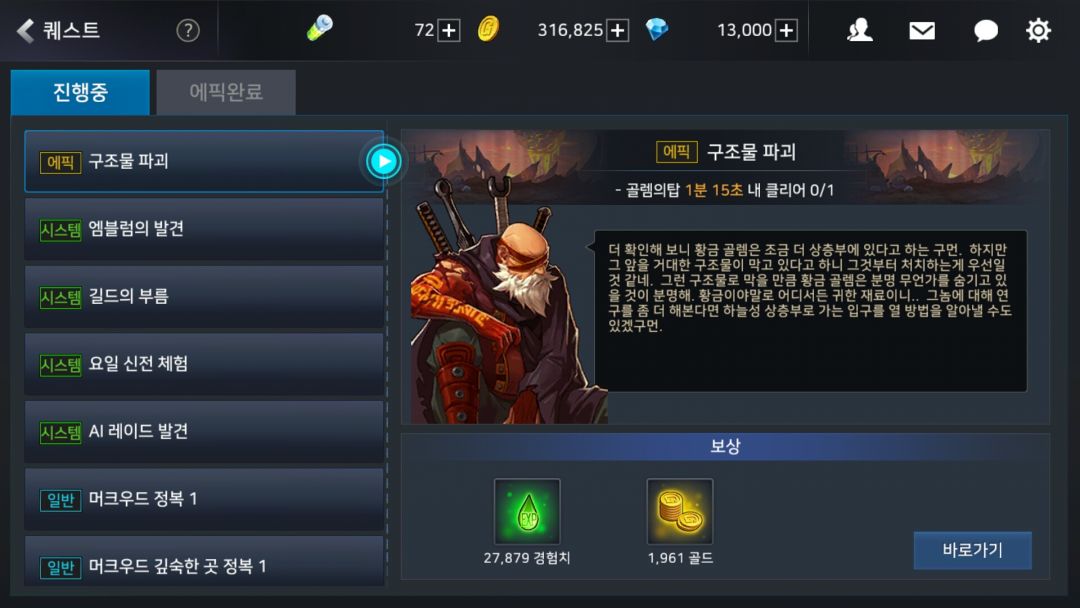
Task: Click the blue play button on 구조물 파괴
Action: (x=384, y=162)
